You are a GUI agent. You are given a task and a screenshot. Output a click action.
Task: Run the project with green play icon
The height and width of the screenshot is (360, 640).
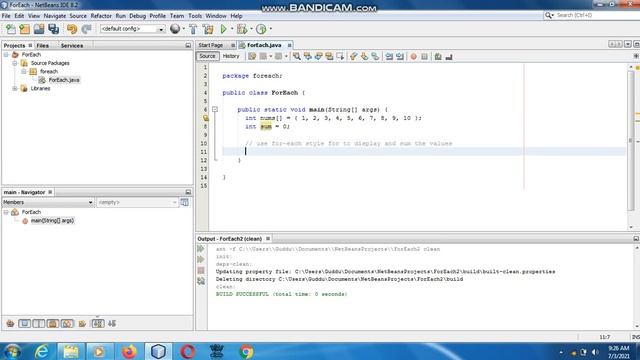[x=223, y=29]
